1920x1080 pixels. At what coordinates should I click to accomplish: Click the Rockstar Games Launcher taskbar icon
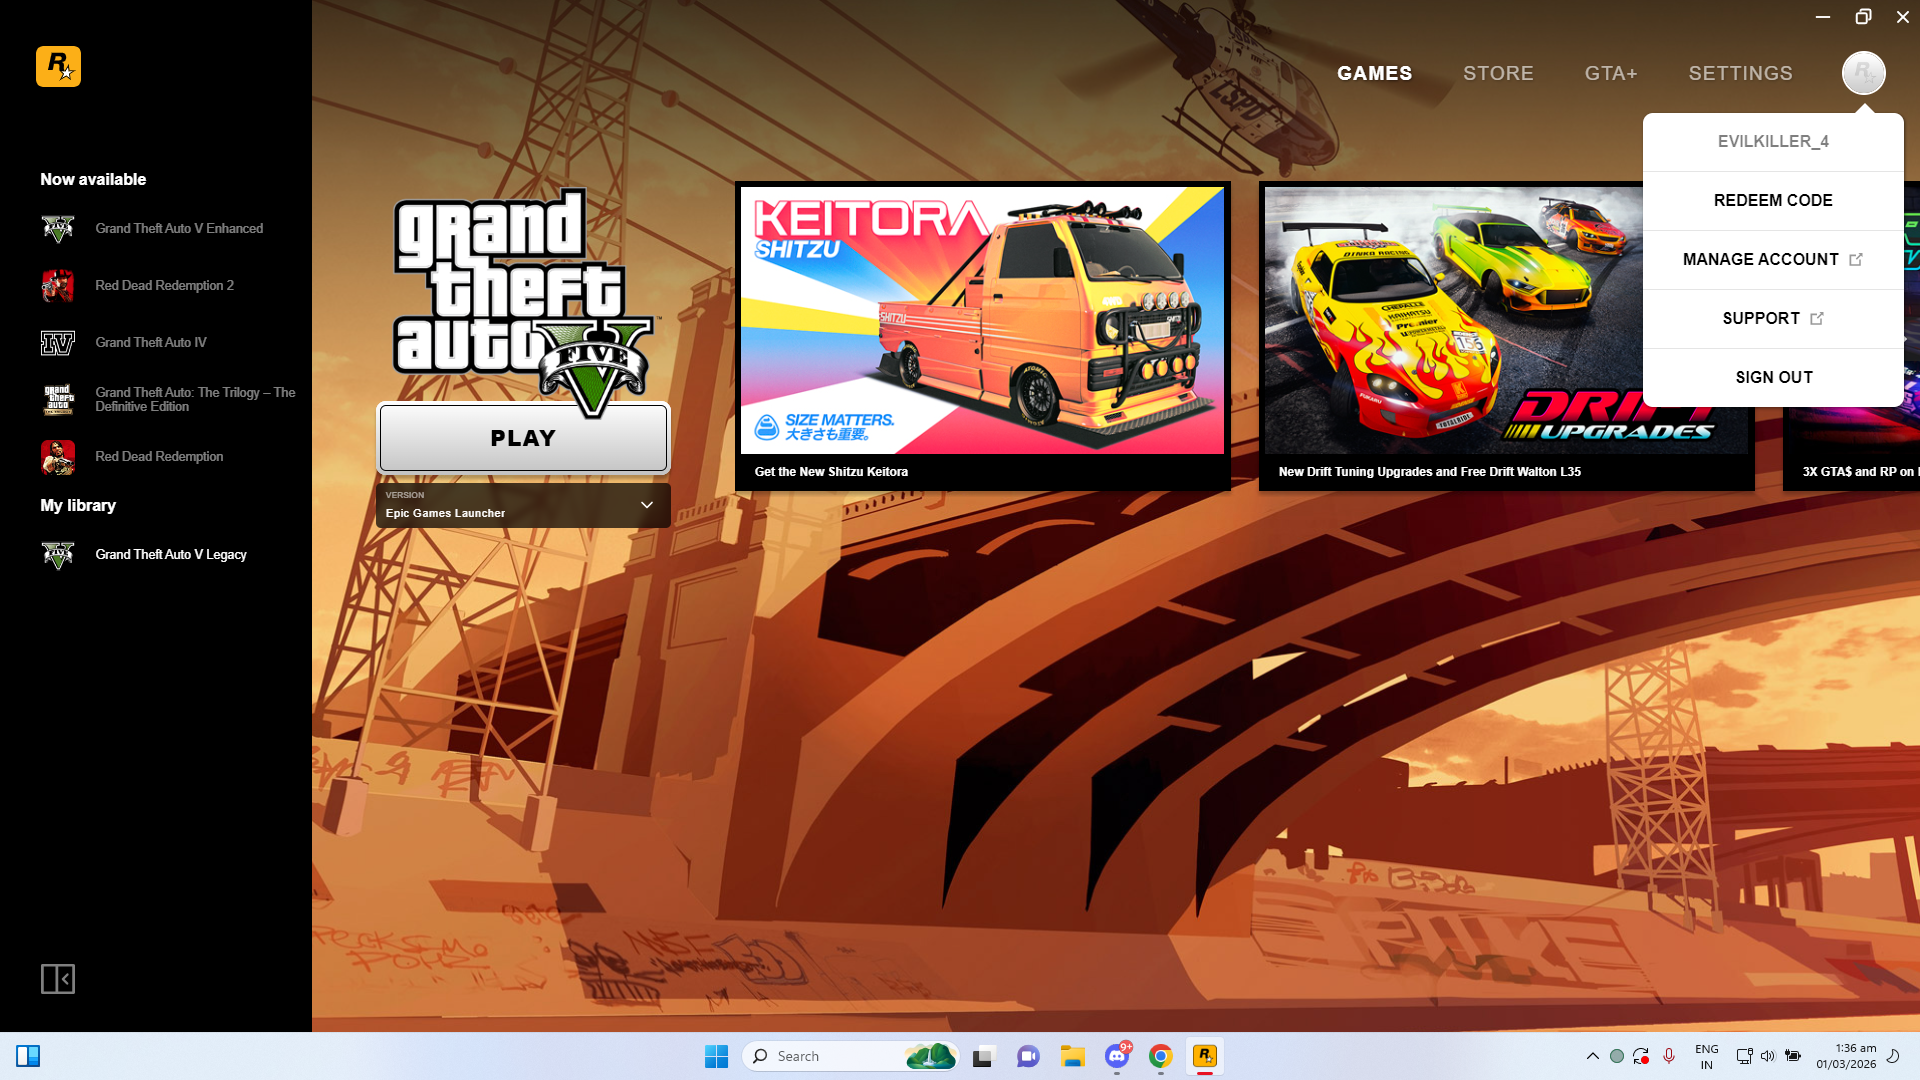coord(1204,1056)
